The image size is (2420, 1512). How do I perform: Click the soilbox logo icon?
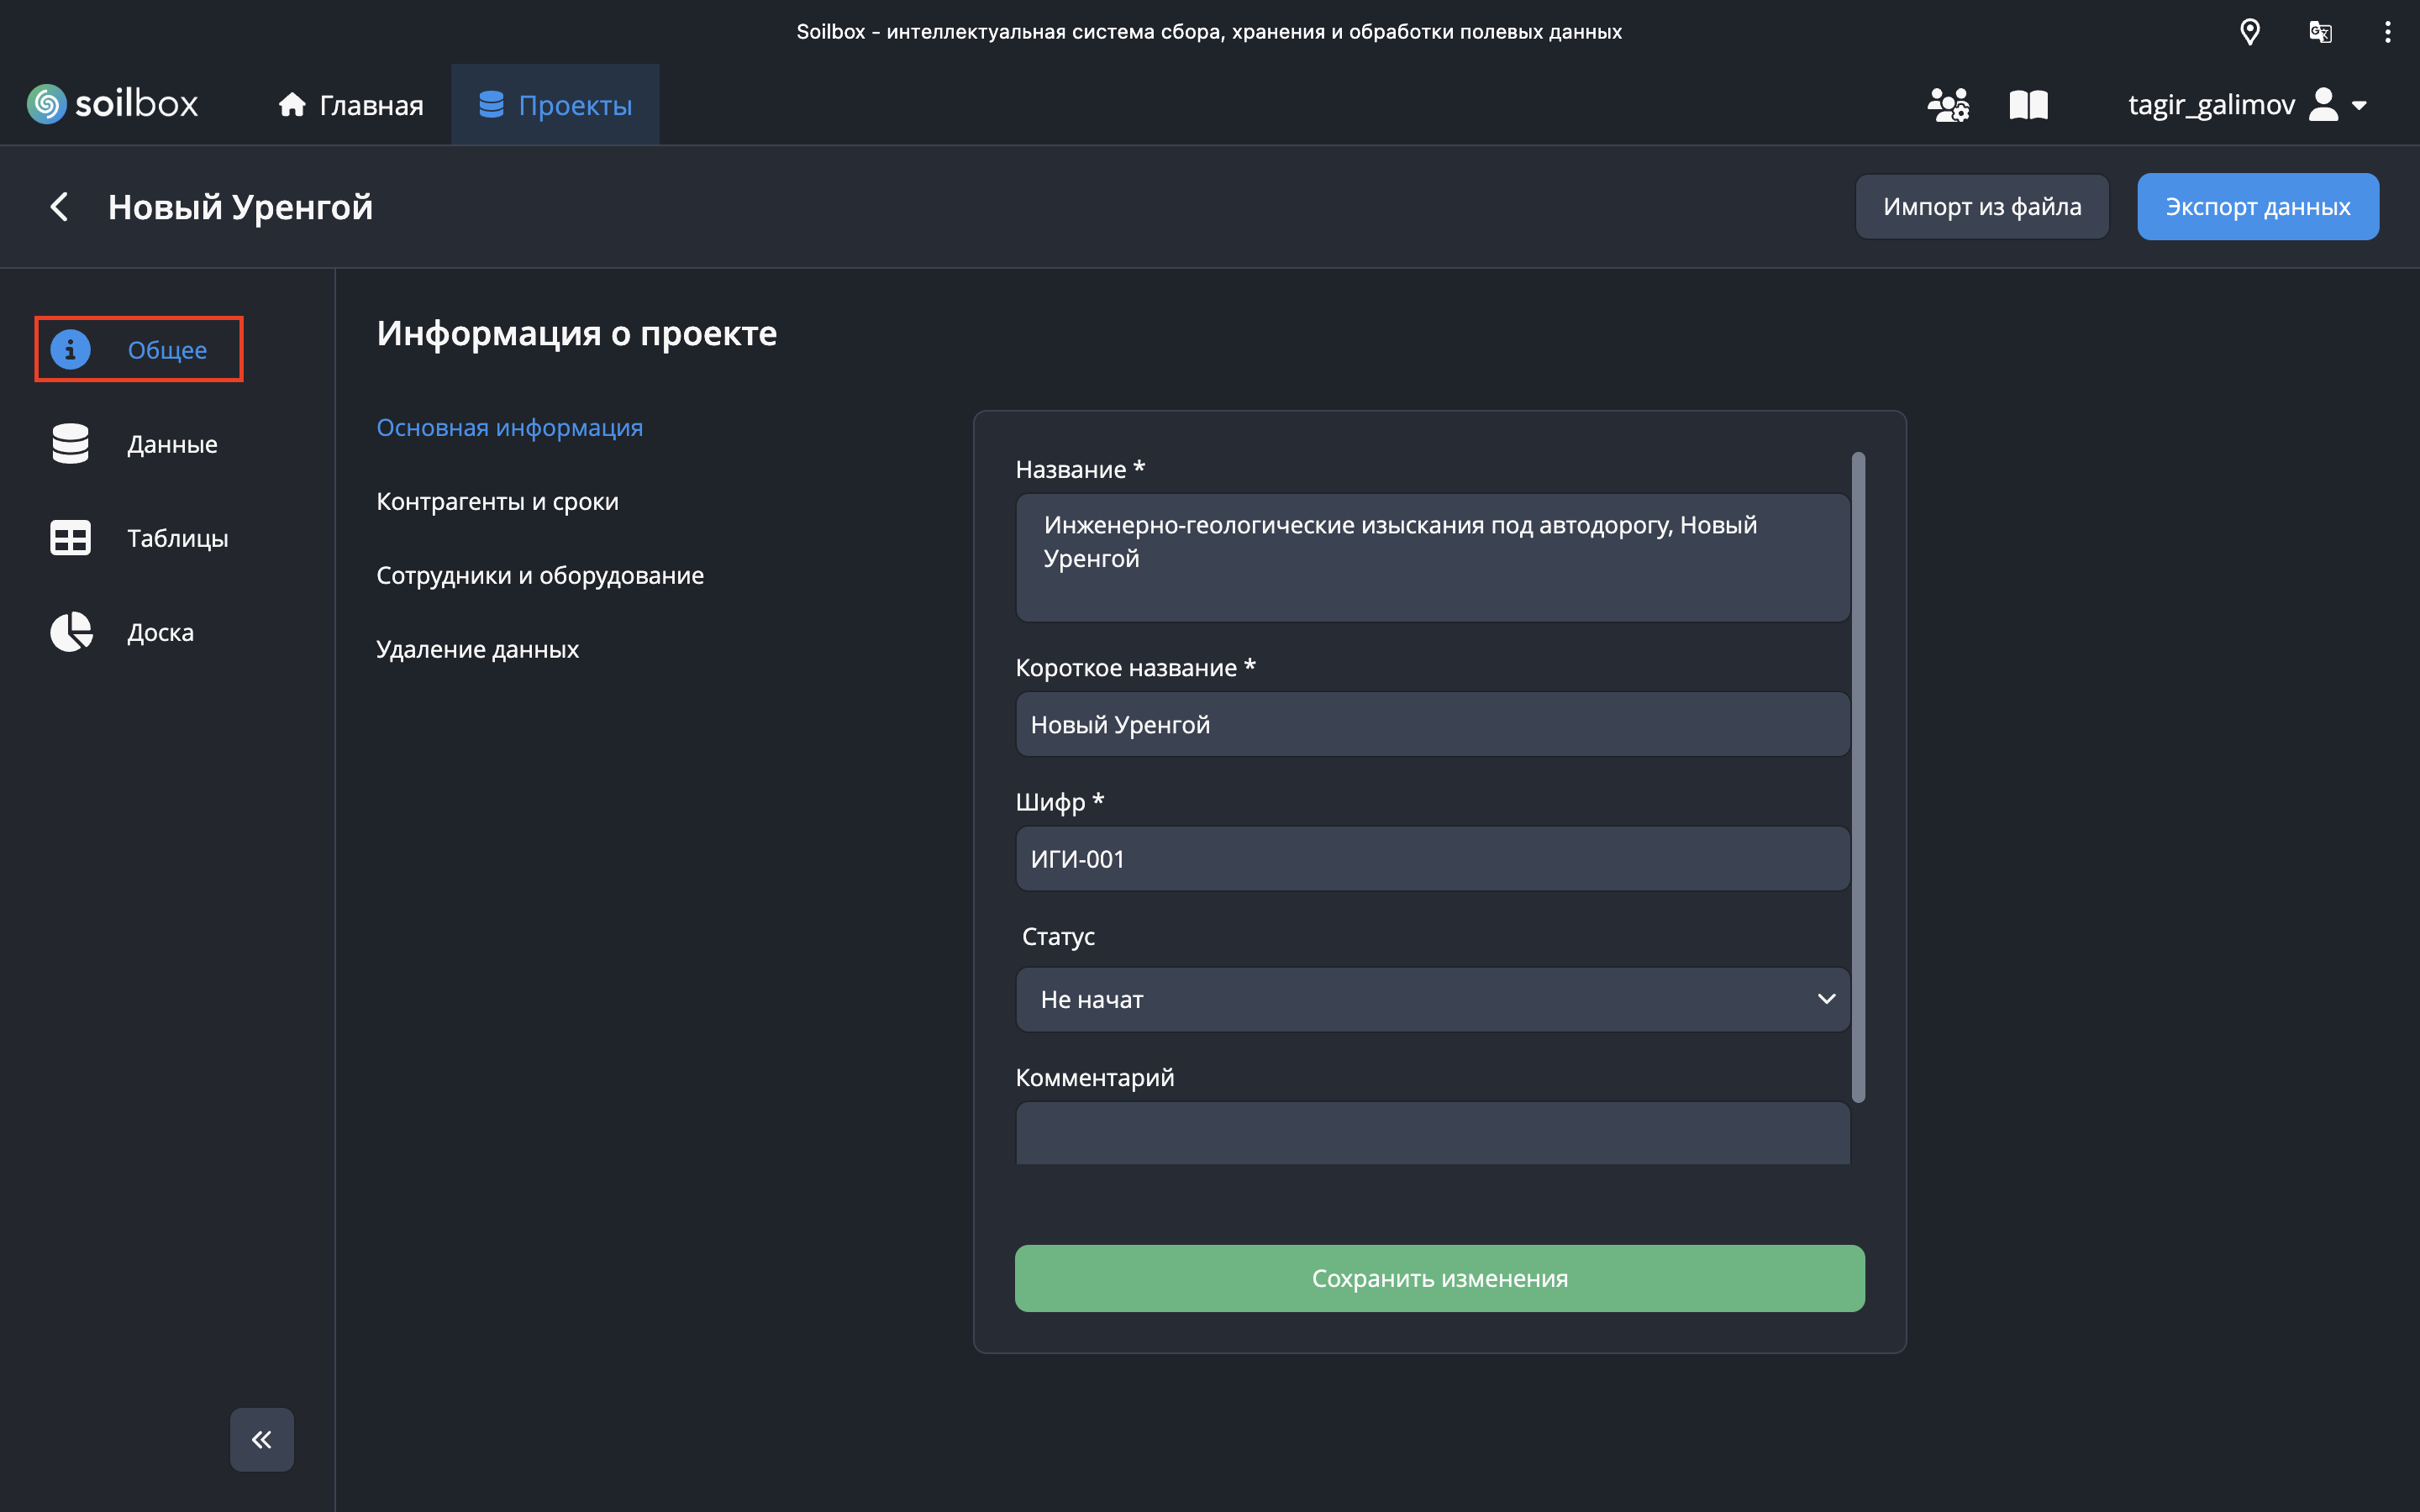pos(46,104)
